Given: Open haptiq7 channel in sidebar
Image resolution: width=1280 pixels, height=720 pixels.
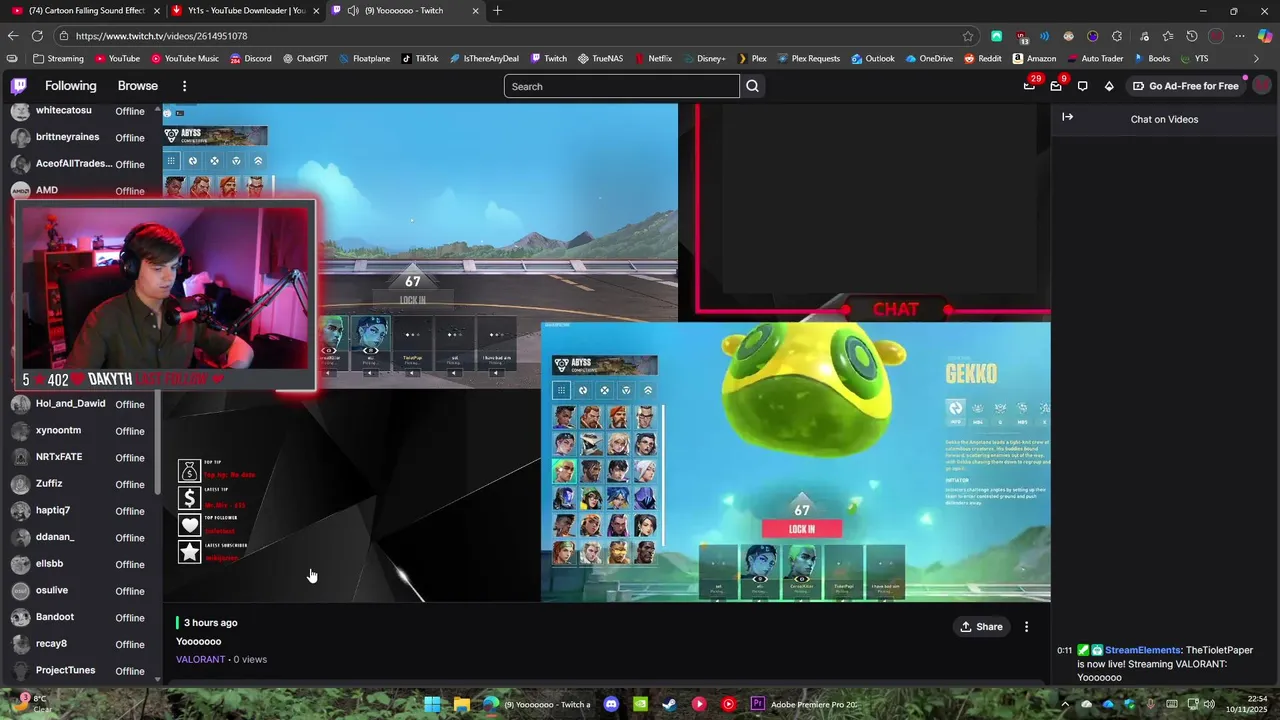Looking at the screenshot, I should point(80,510).
